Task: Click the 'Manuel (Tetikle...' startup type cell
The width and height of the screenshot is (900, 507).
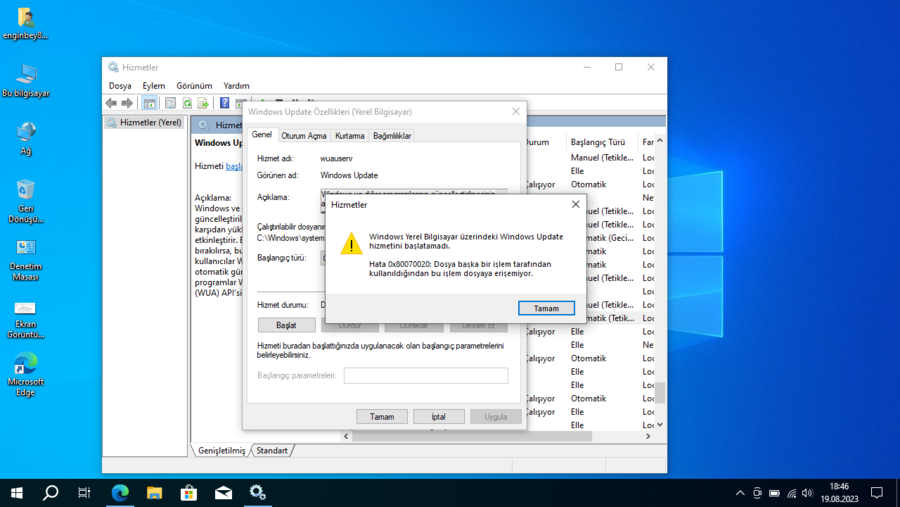Action: [602, 157]
